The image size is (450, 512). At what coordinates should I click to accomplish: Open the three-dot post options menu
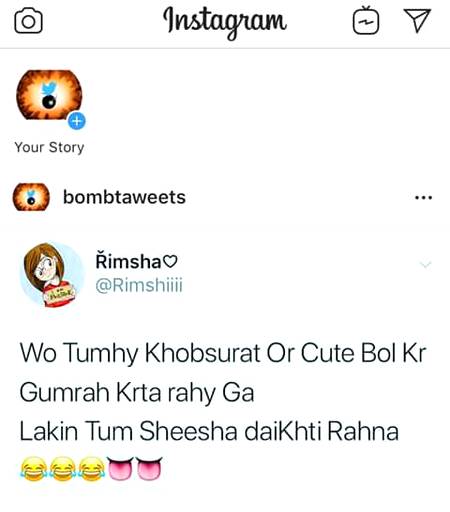423,198
